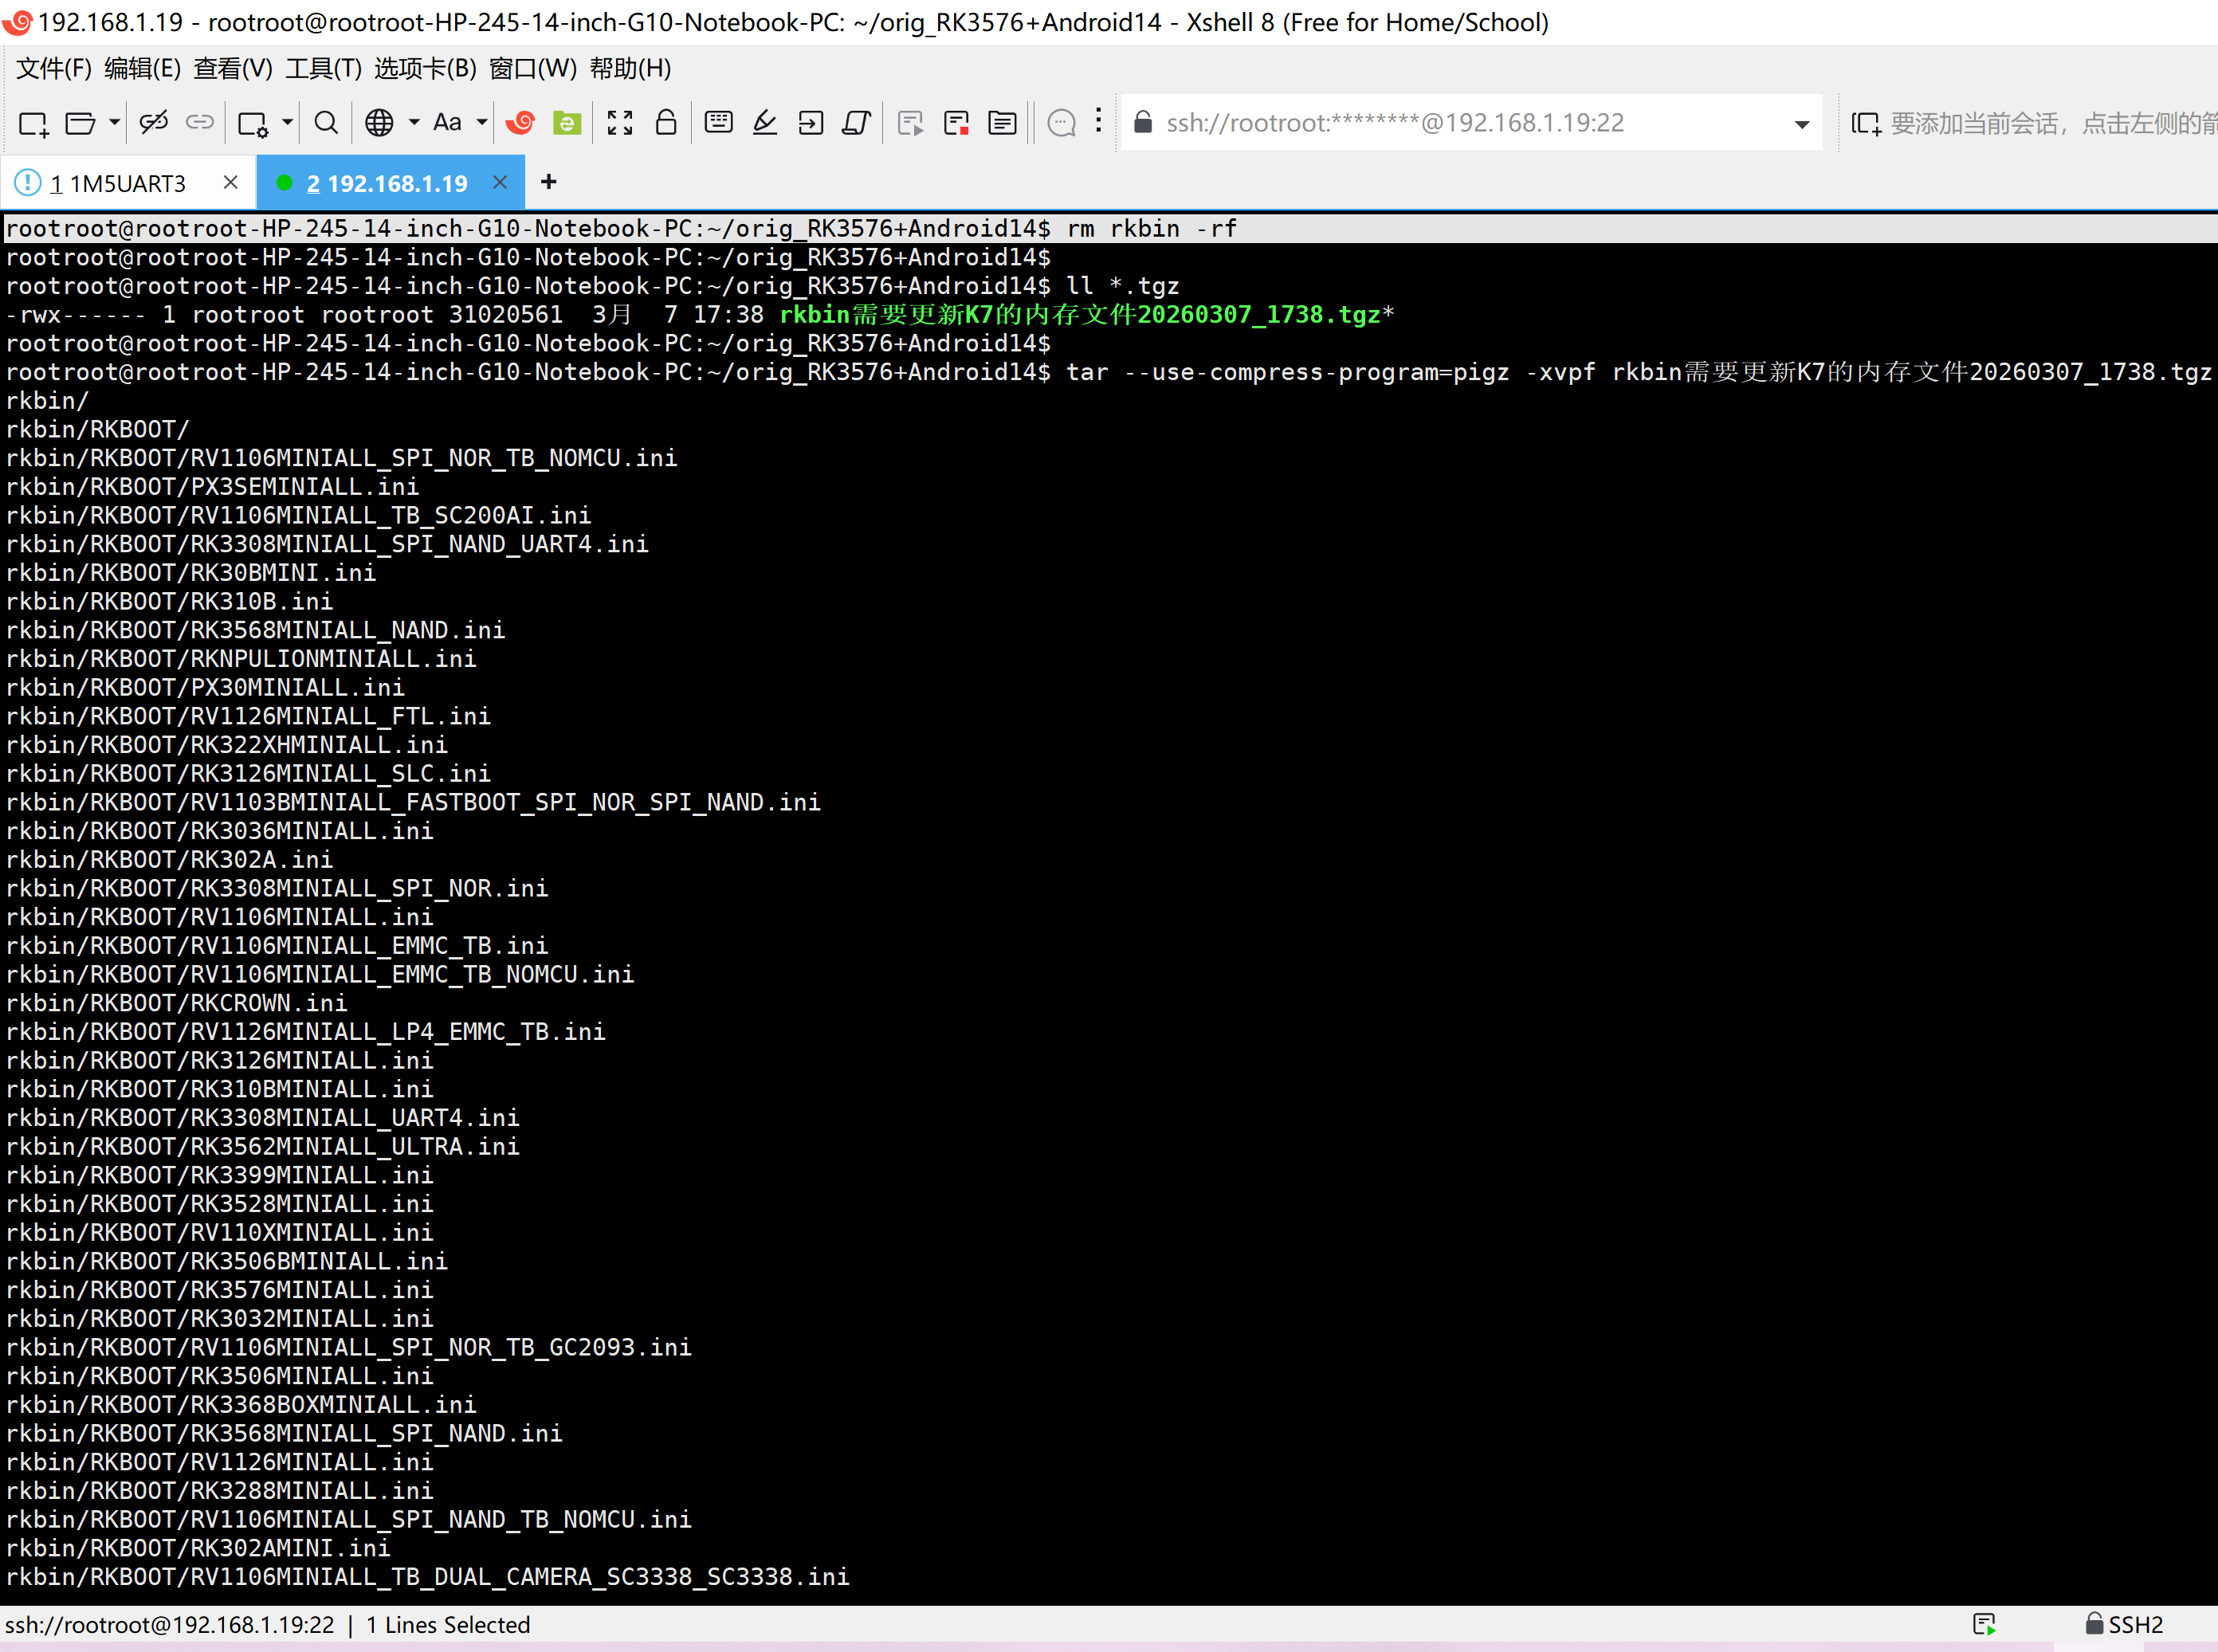
Task: Open the Find magnifier tool
Action: pyautogui.click(x=326, y=123)
